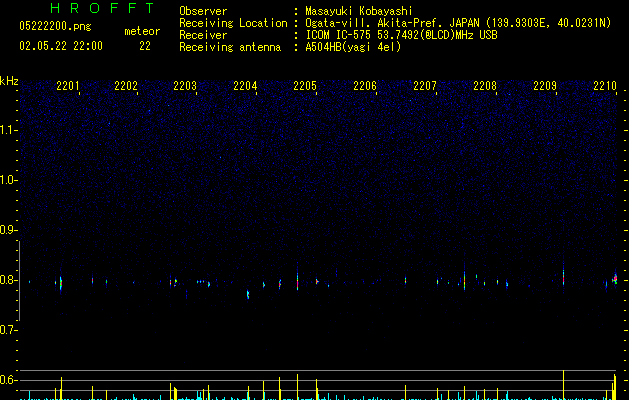Click the 2209 time marker
The image size is (629, 400).
[545, 86]
